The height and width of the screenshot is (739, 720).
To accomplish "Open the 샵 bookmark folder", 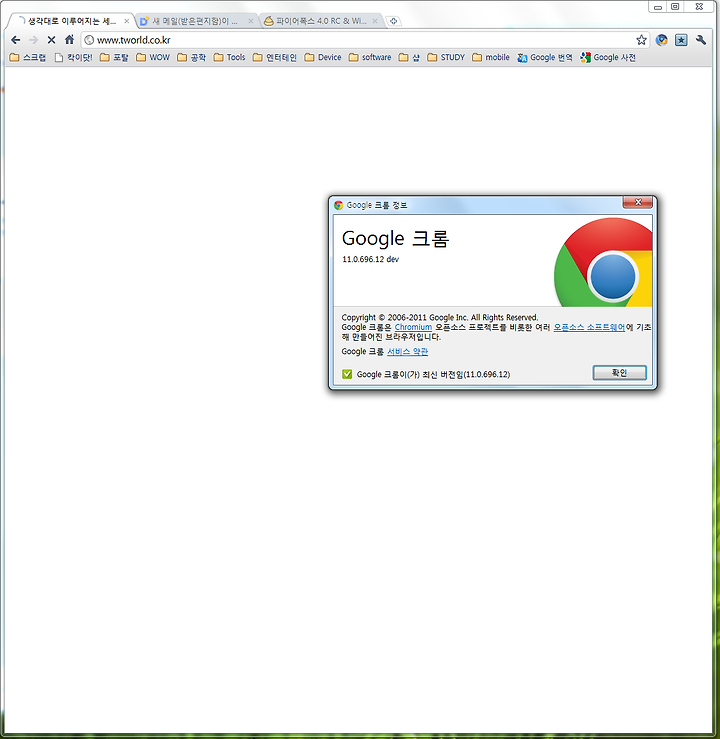I will click(x=409, y=57).
